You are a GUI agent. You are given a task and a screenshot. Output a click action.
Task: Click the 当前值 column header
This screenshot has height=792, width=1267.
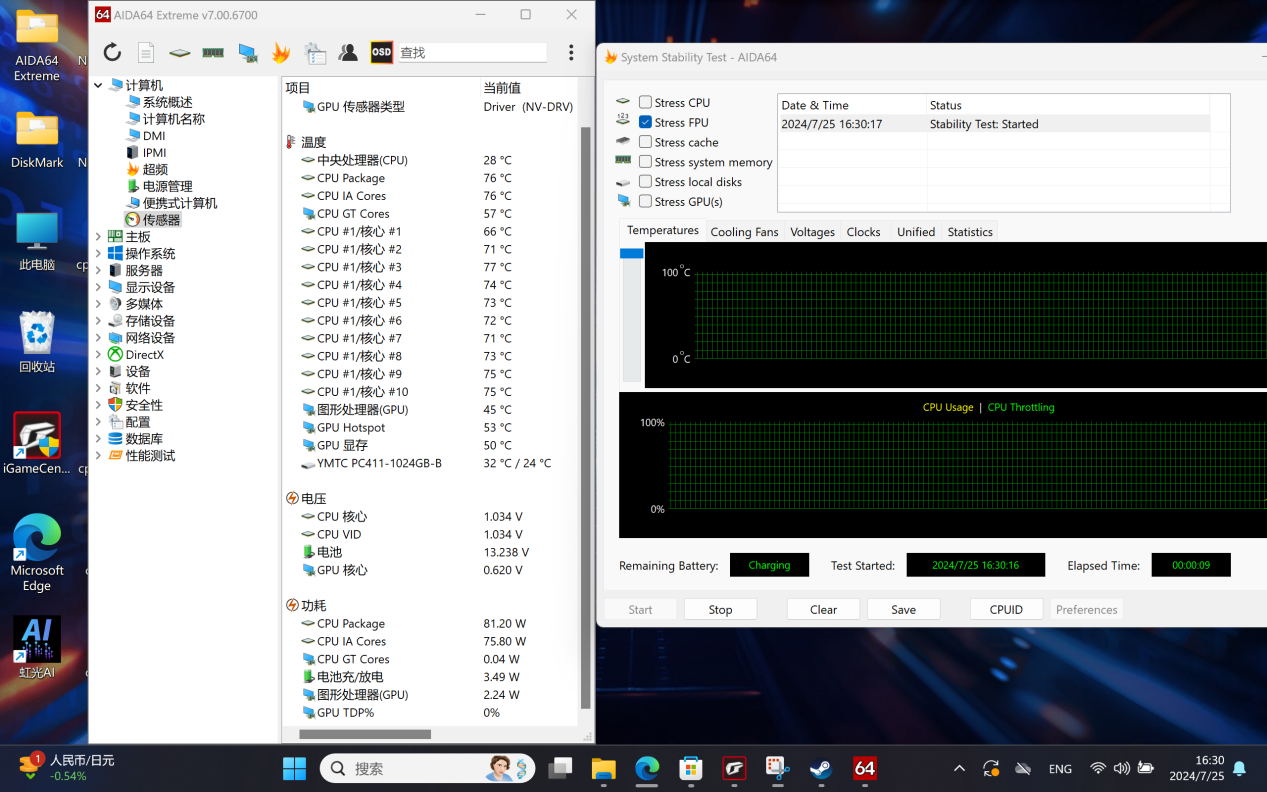pos(529,88)
